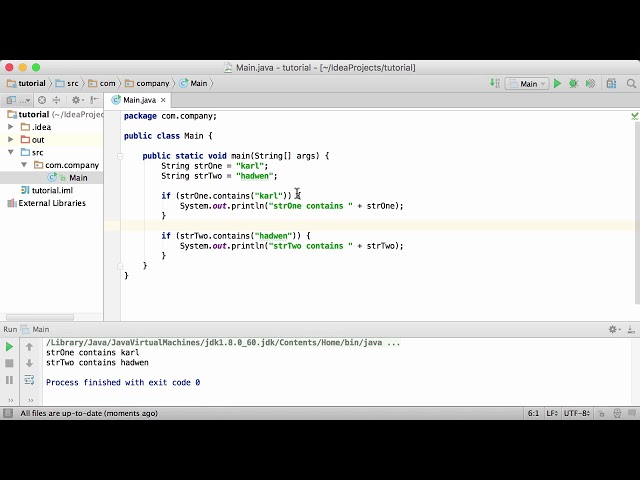Close the Main.java tab
640x480 pixels.
click(x=163, y=100)
